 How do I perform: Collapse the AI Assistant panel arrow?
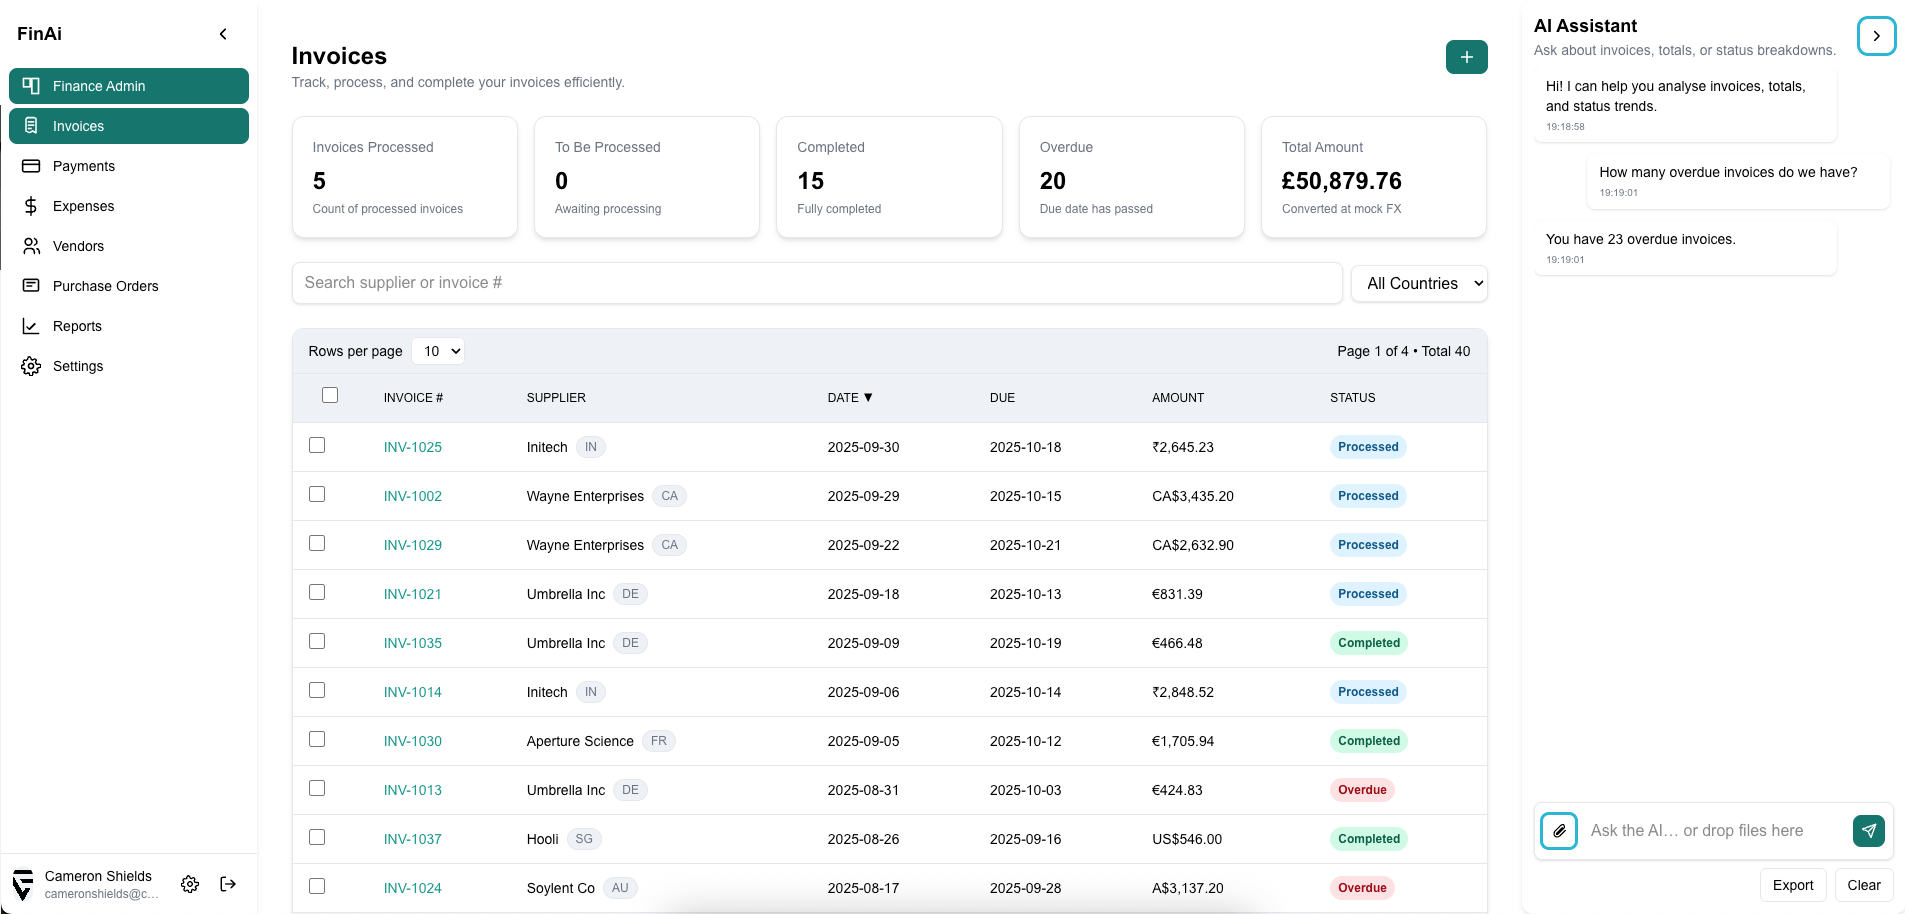(x=1876, y=36)
